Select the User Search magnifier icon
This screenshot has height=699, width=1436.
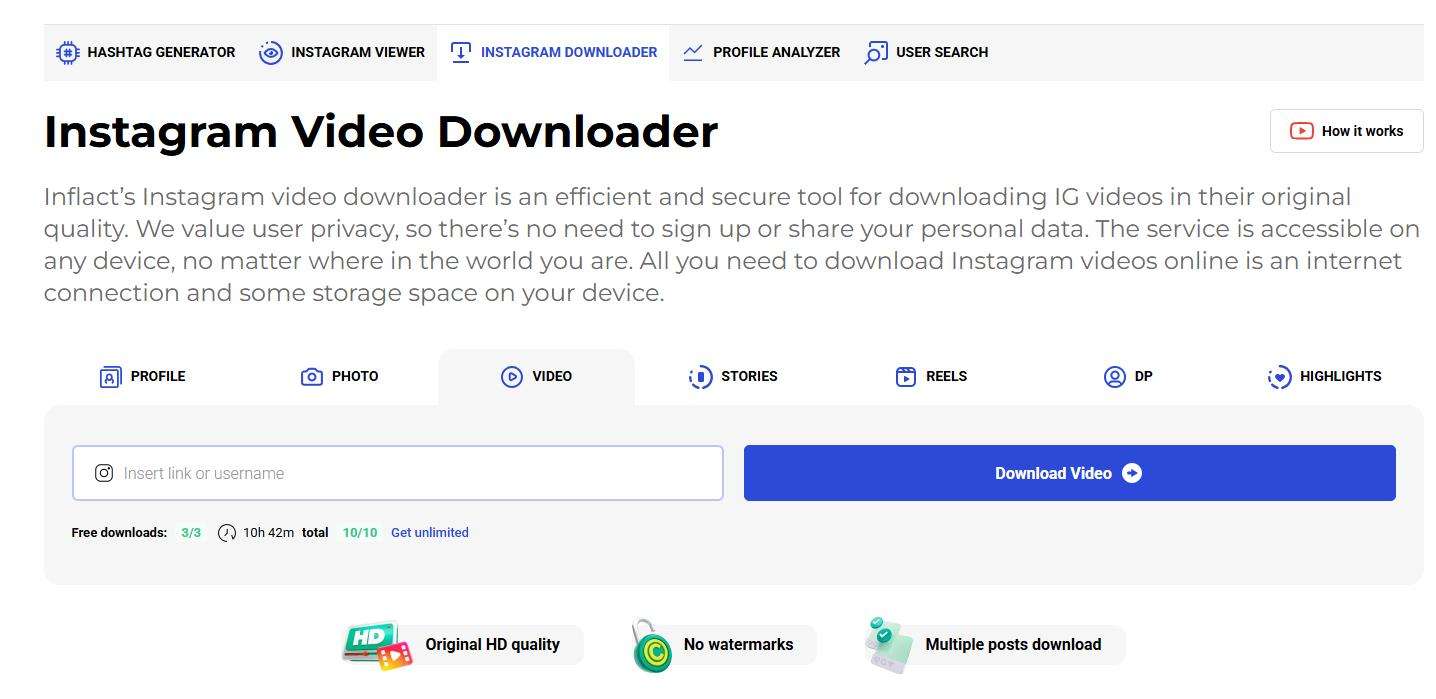[x=875, y=52]
